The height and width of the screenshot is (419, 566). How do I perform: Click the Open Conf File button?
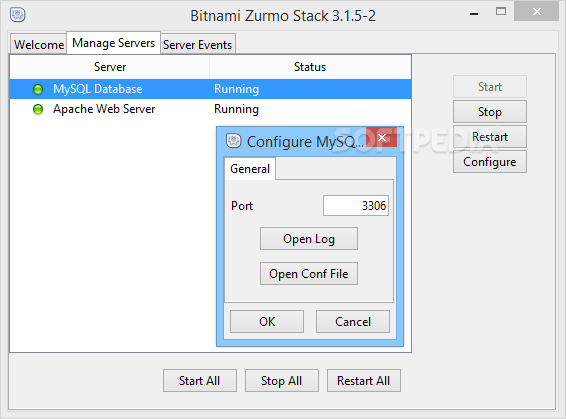tap(309, 274)
